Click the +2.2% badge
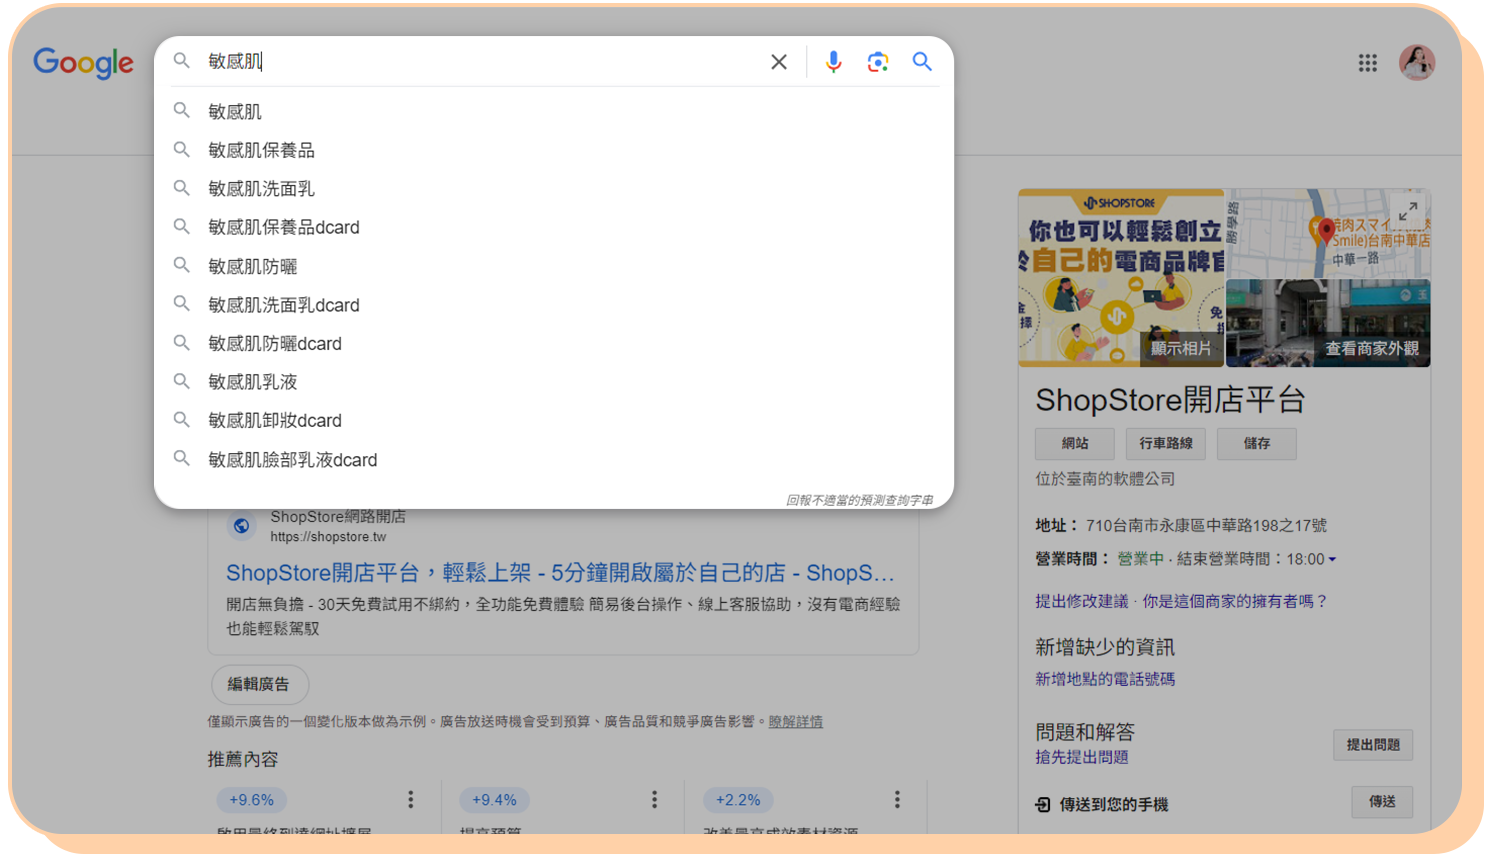Screen dimensions: 1489x858 coord(738,800)
